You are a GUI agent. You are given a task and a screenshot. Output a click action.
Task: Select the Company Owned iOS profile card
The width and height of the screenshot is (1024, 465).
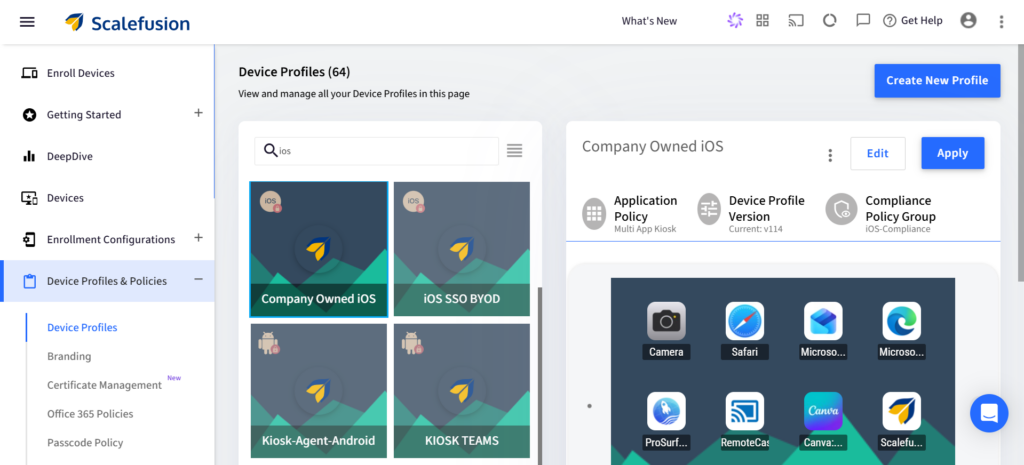point(319,249)
